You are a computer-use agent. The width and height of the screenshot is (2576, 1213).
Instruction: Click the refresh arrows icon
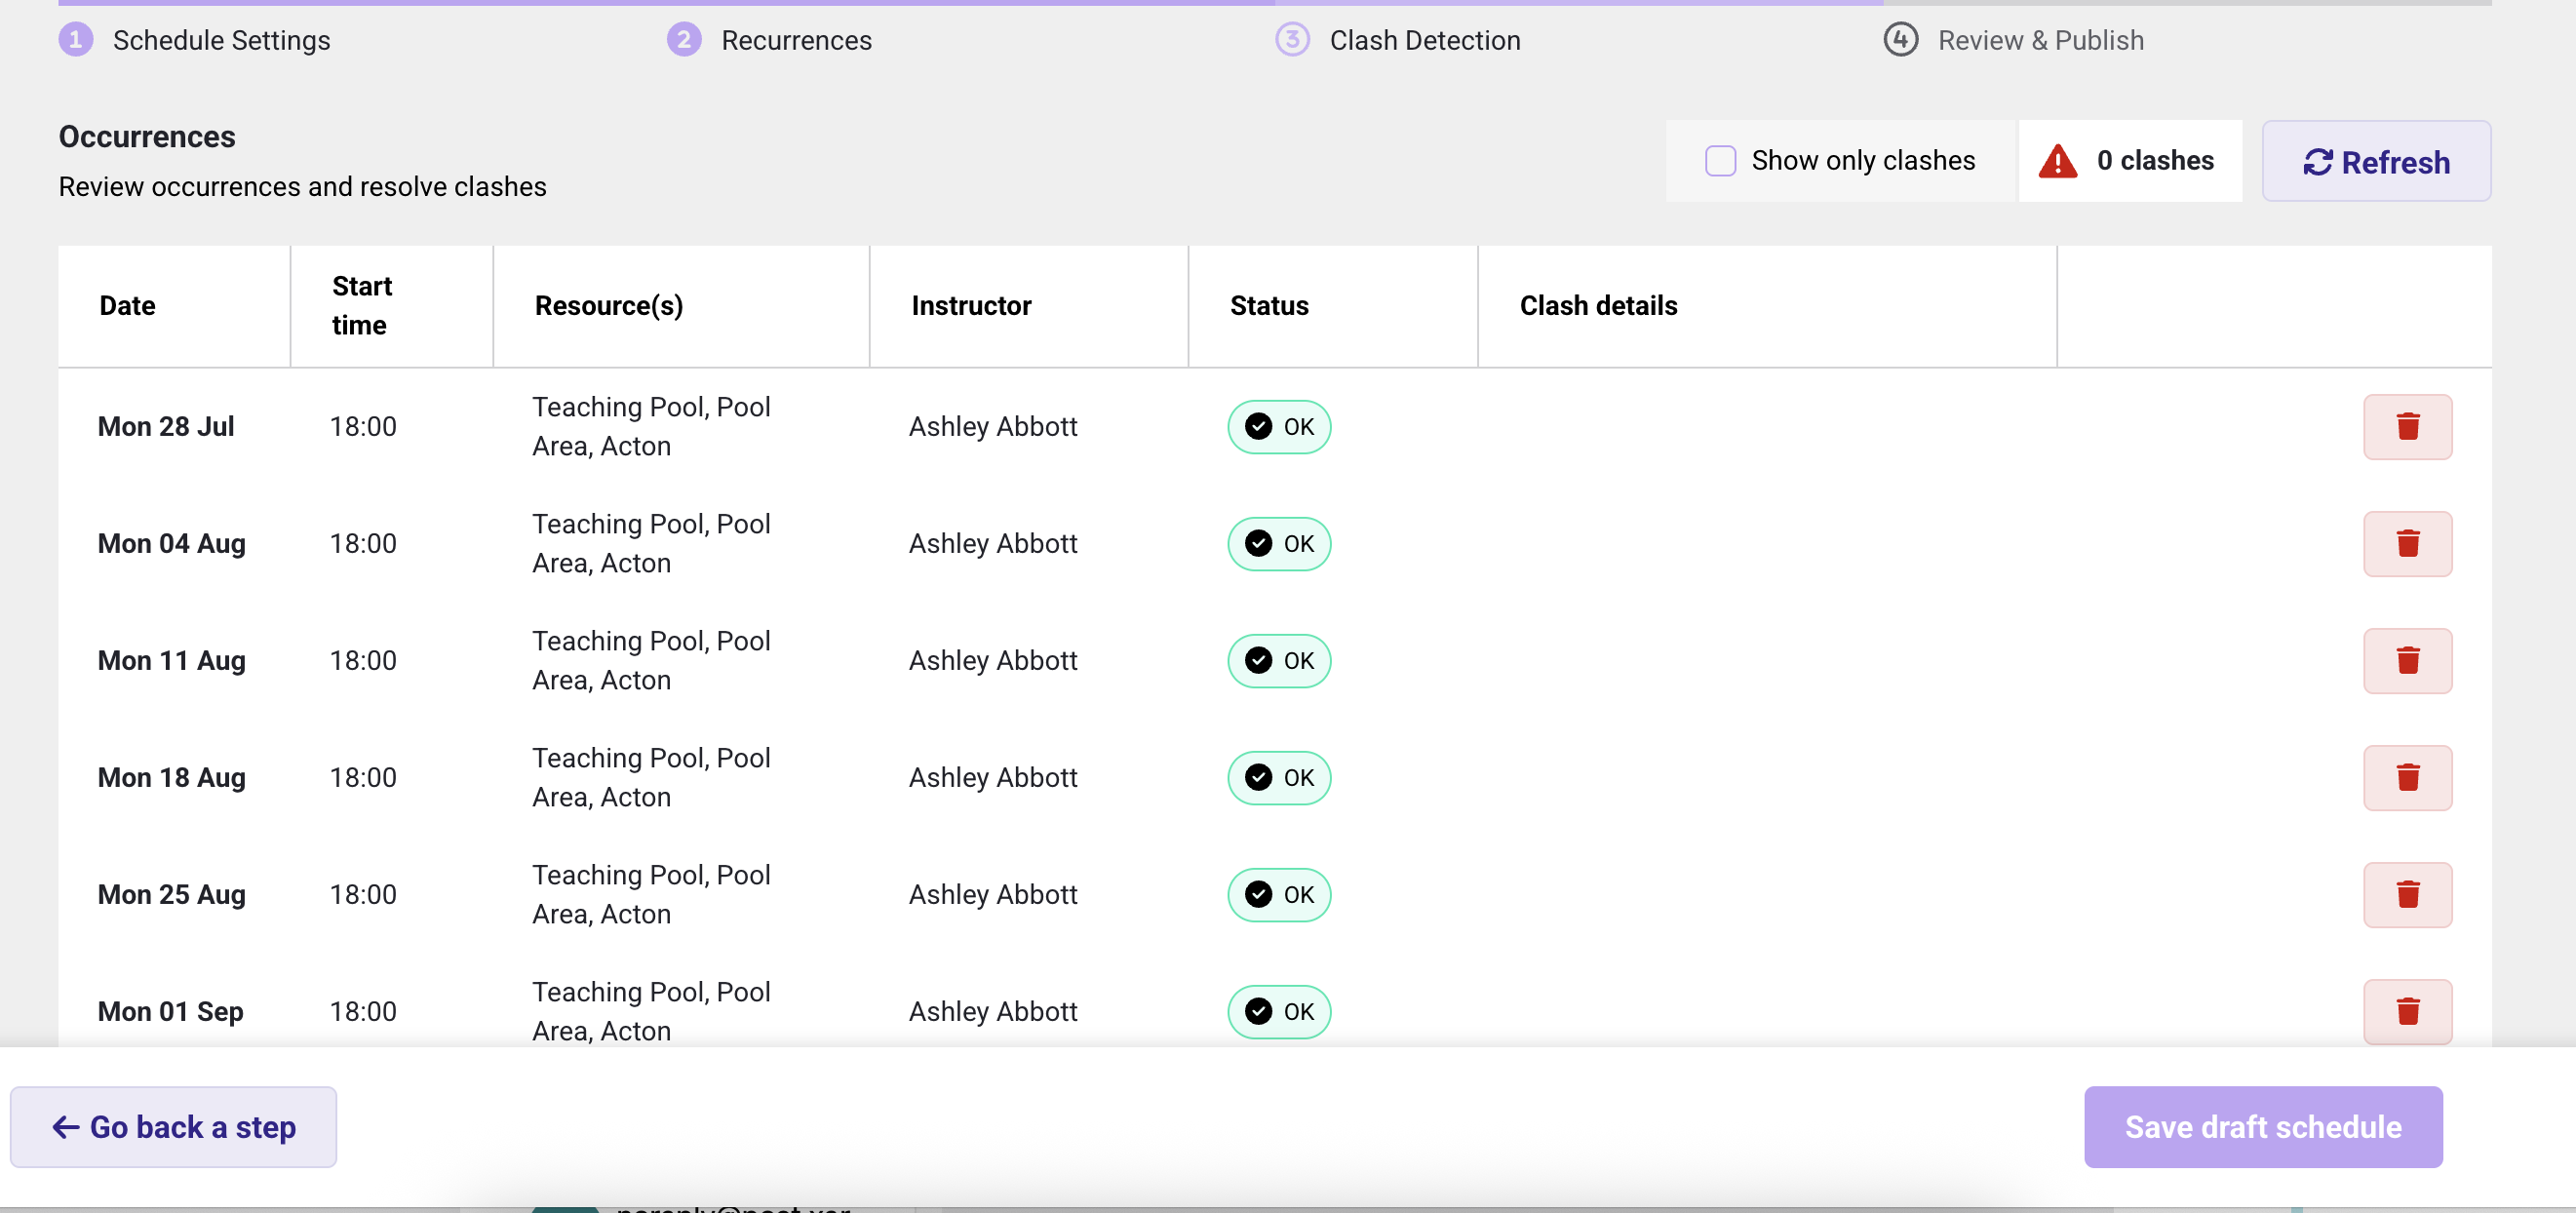[2319, 161]
